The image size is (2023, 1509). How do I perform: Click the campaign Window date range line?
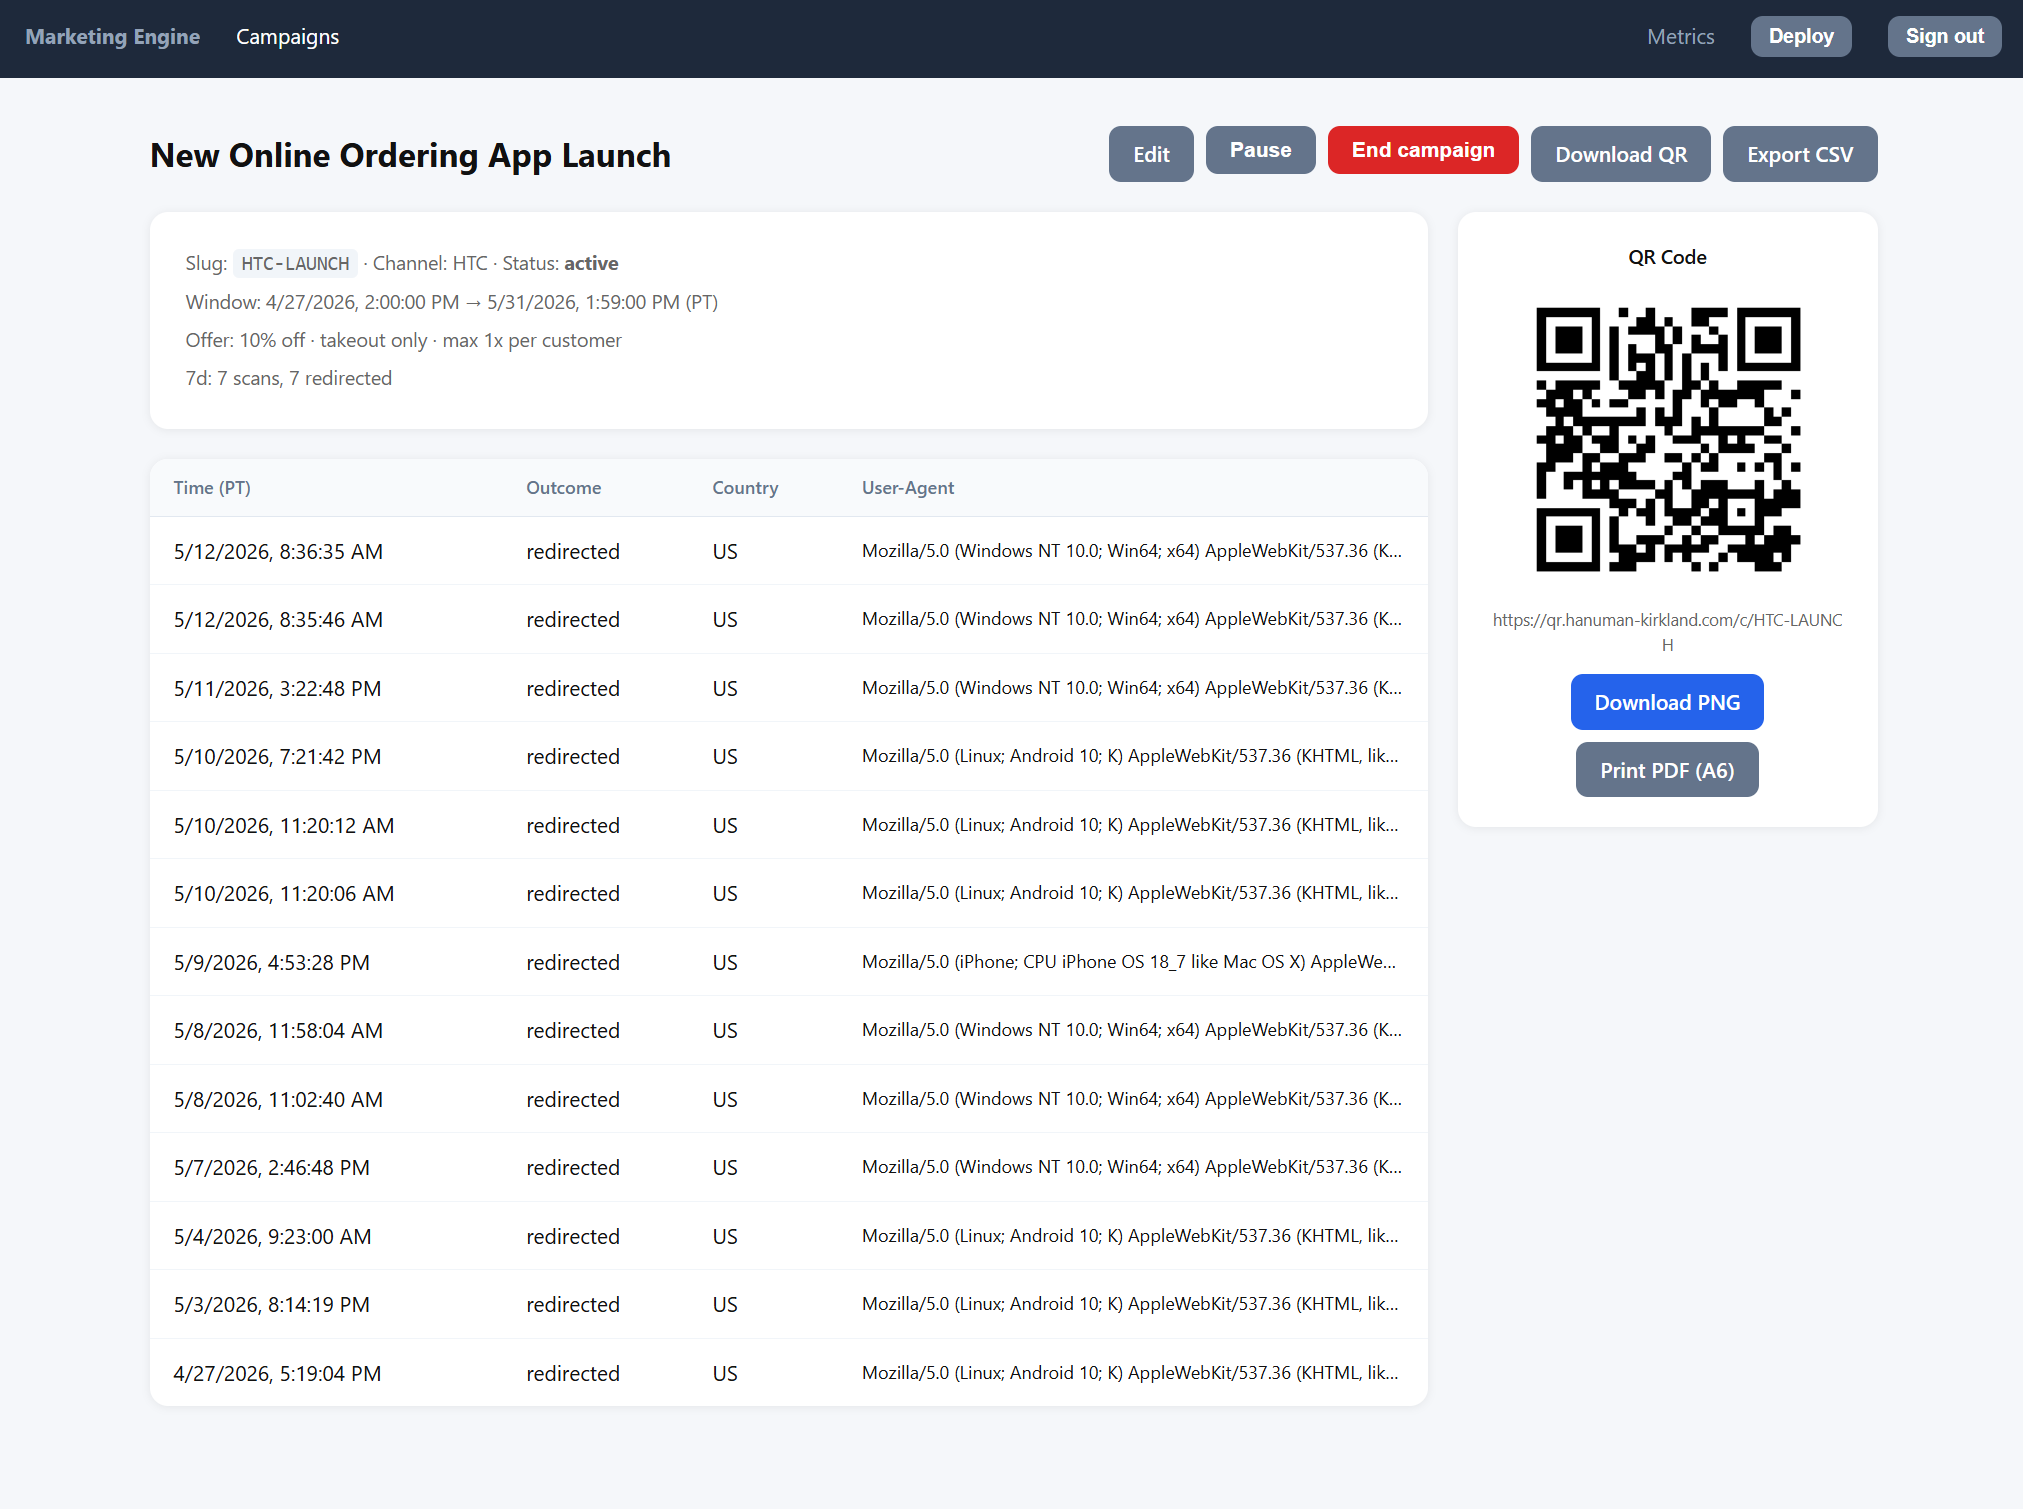(x=451, y=302)
